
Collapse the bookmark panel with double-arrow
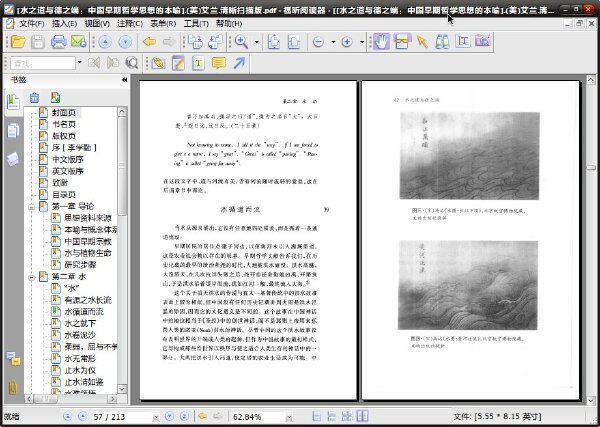click(124, 80)
